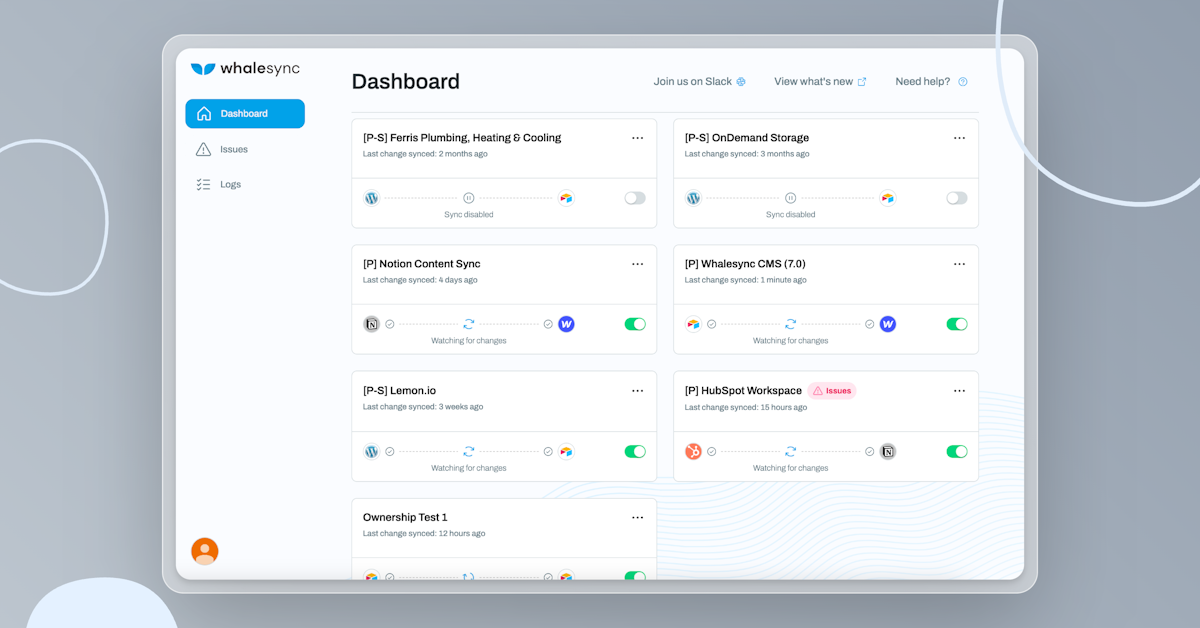Image resolution: width=1200 pixels, height=628 pixels.
Task: Click the Need help question icon
Action: [x=963, y=82]
